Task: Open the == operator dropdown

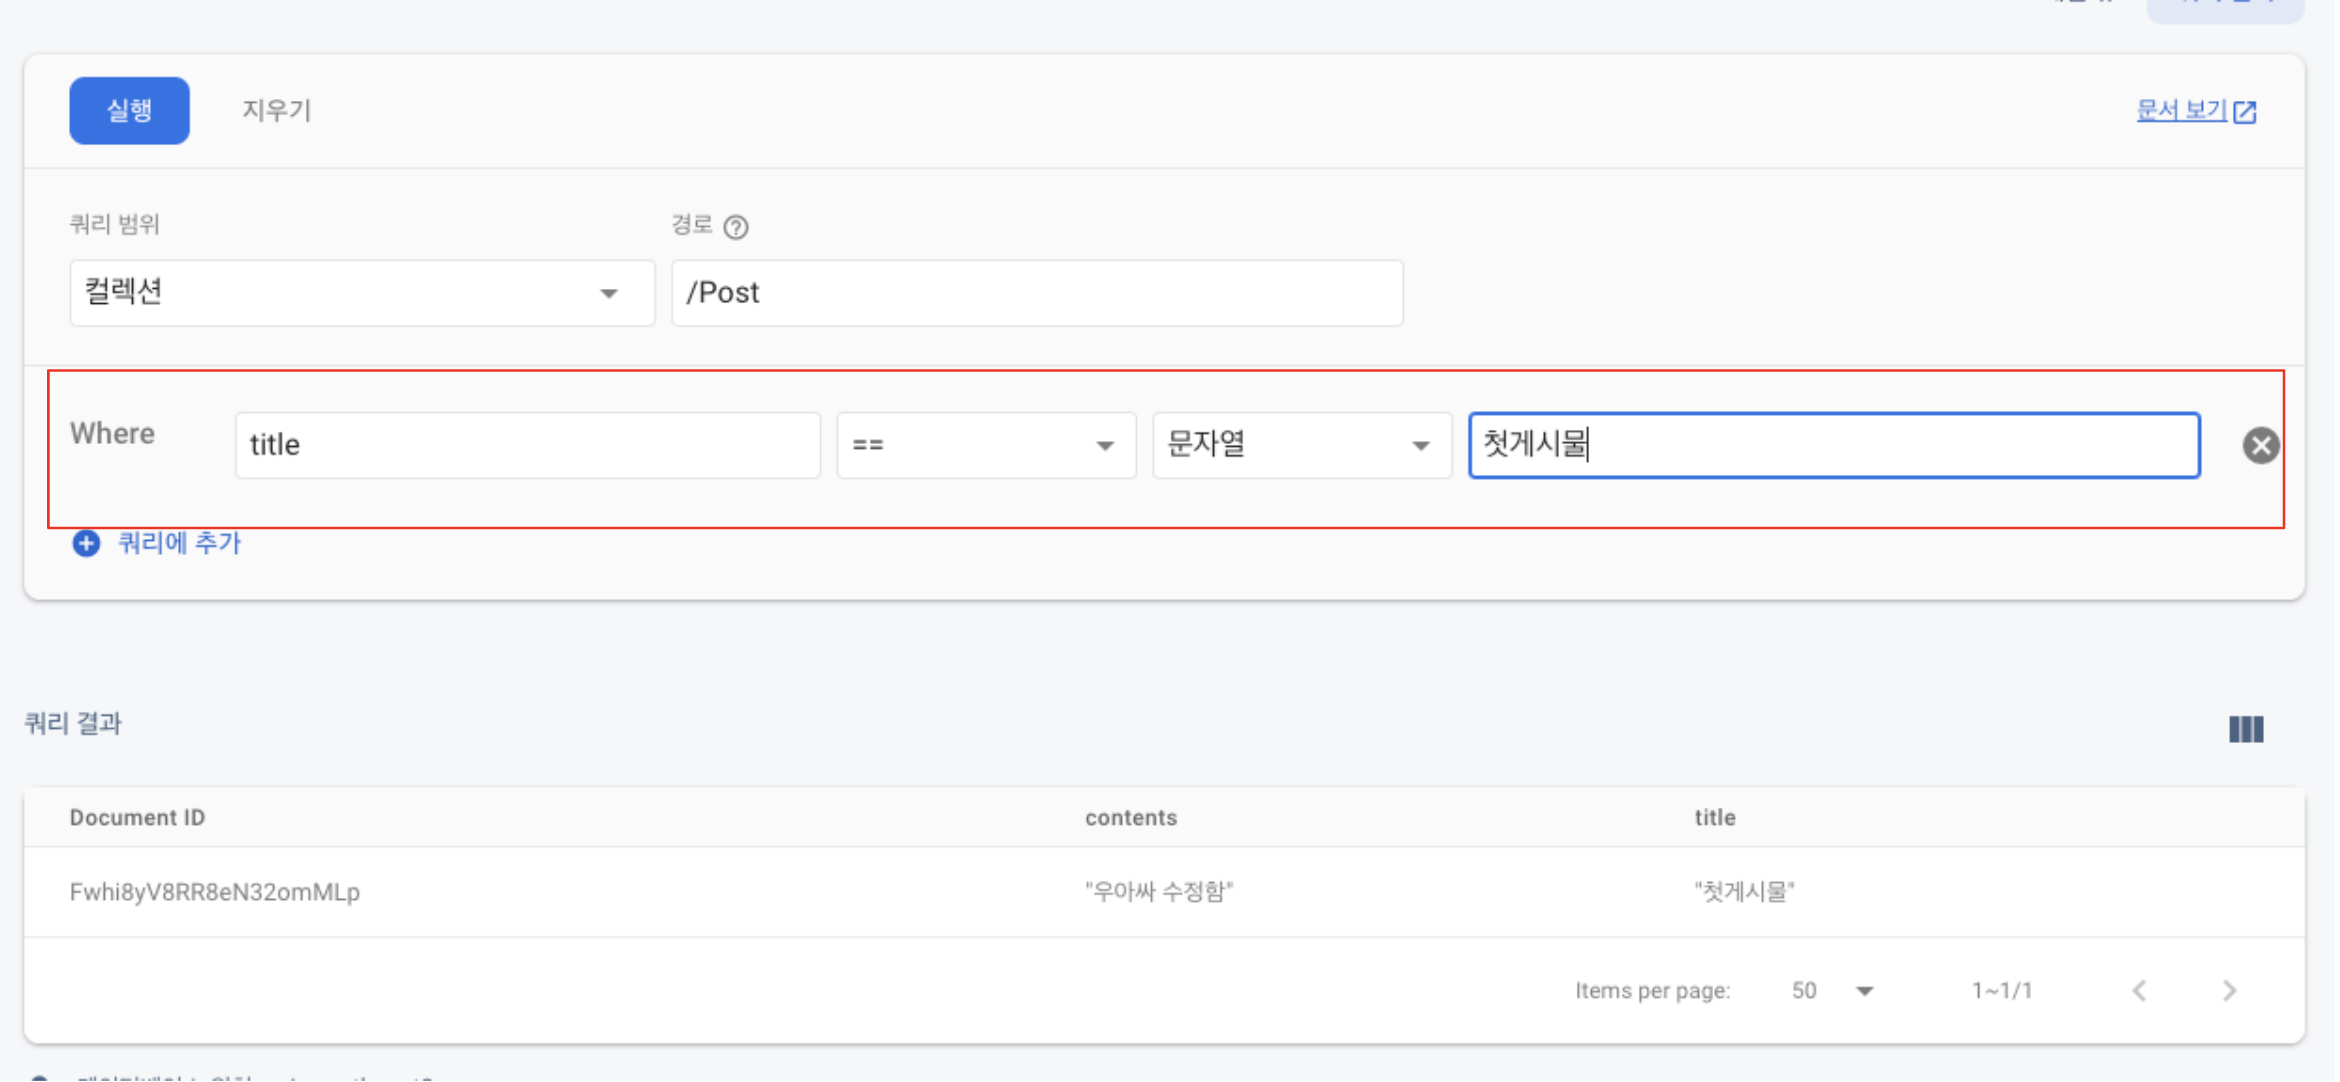Action: (x=985, y=445)
